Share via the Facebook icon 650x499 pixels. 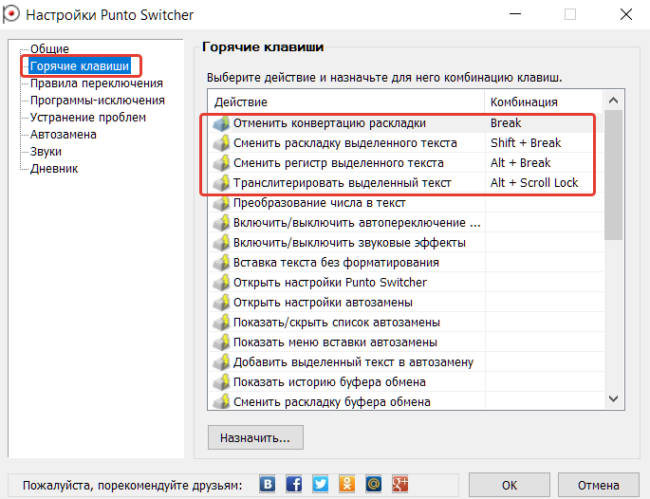(x=294, y=484)
